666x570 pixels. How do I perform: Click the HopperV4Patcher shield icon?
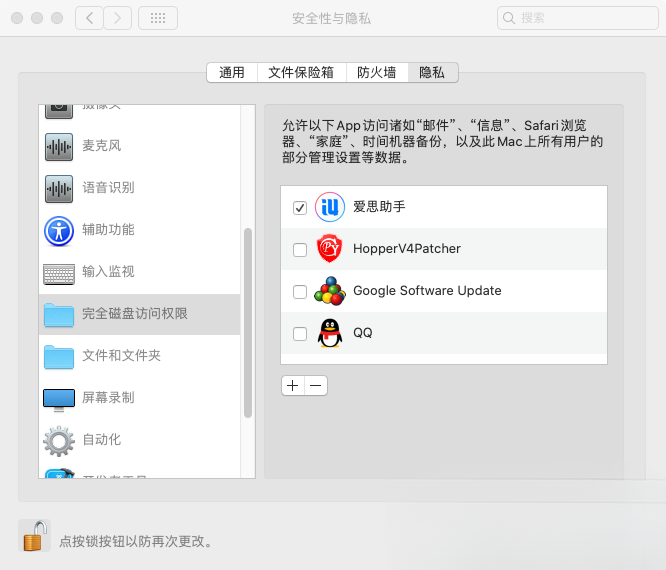(x=330, y=248)
